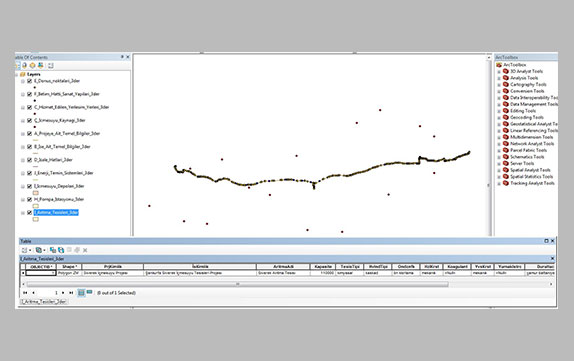Uncheck the D_Isale_Hatlari_3der layer

click(30, 160)
